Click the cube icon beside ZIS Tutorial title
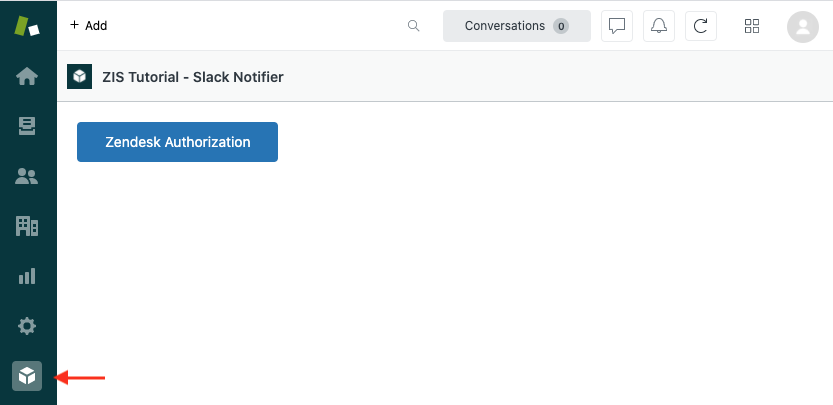The width and height of the screenshot is (833, 405). [x=80, y=77]
